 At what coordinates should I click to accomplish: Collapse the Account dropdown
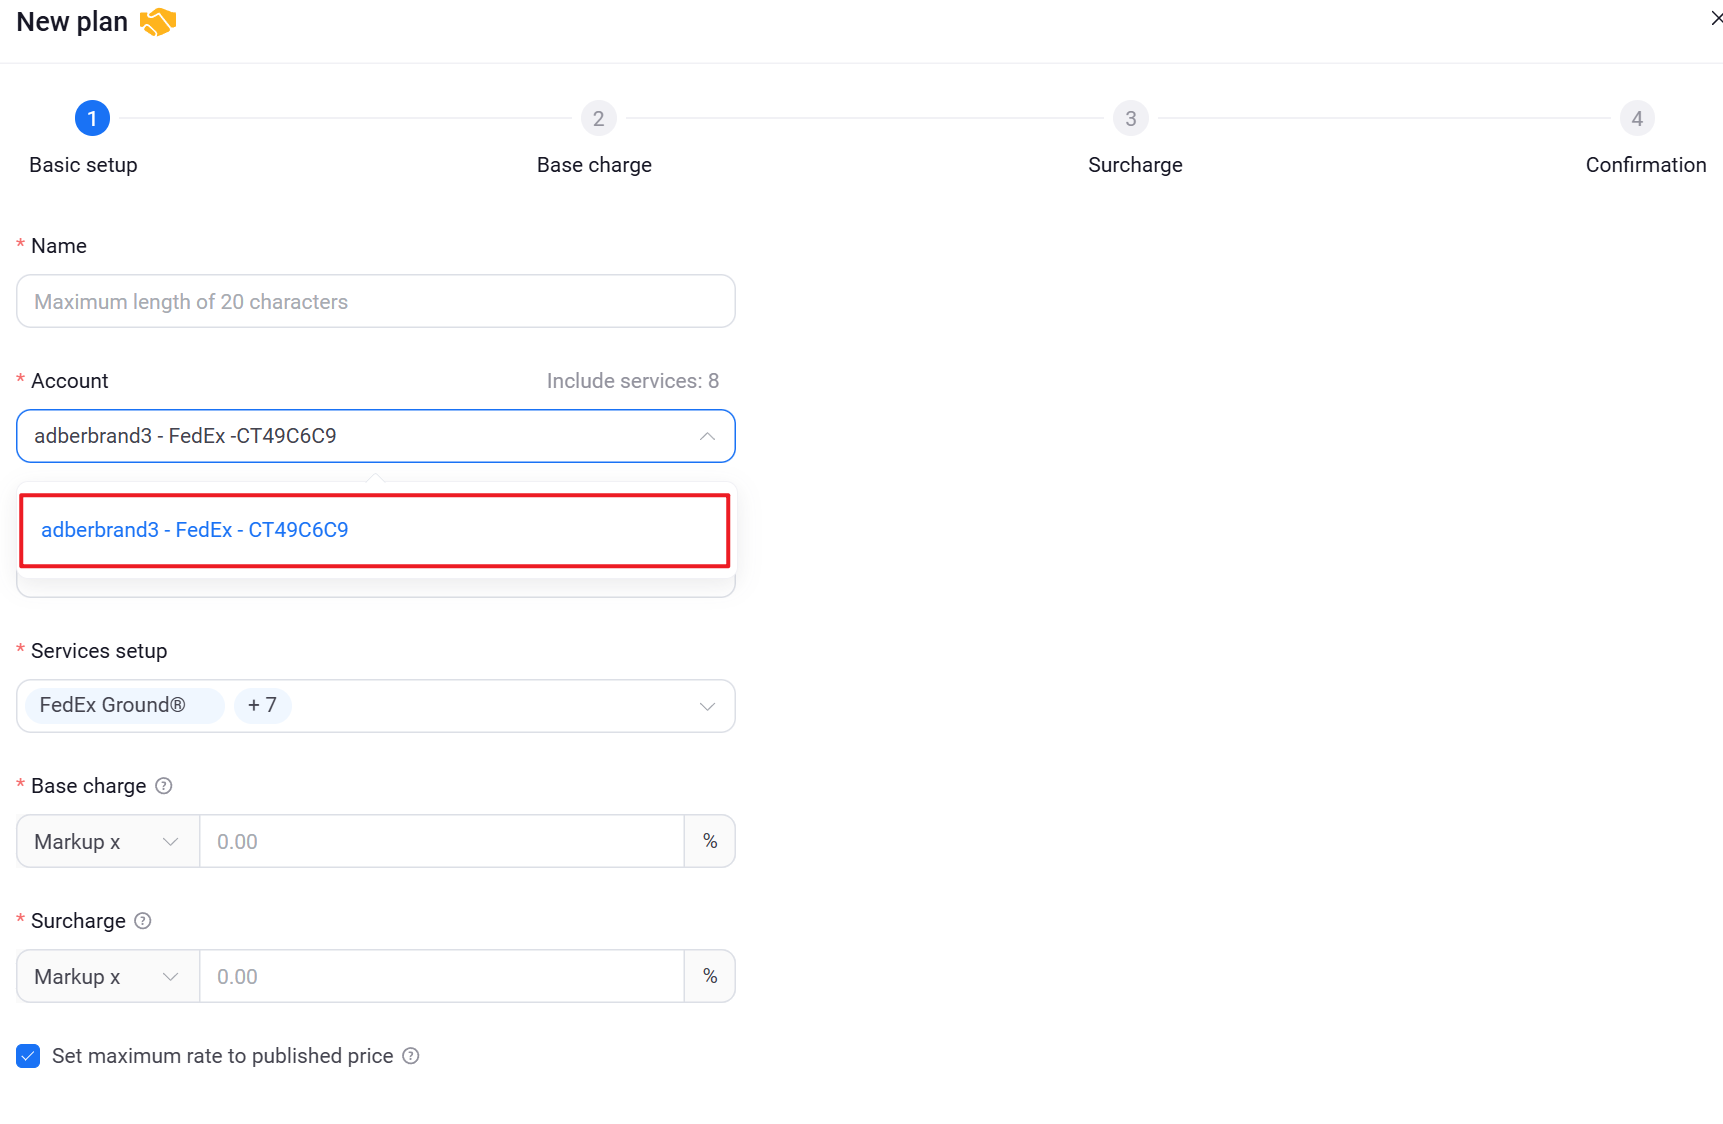(707, 436)
